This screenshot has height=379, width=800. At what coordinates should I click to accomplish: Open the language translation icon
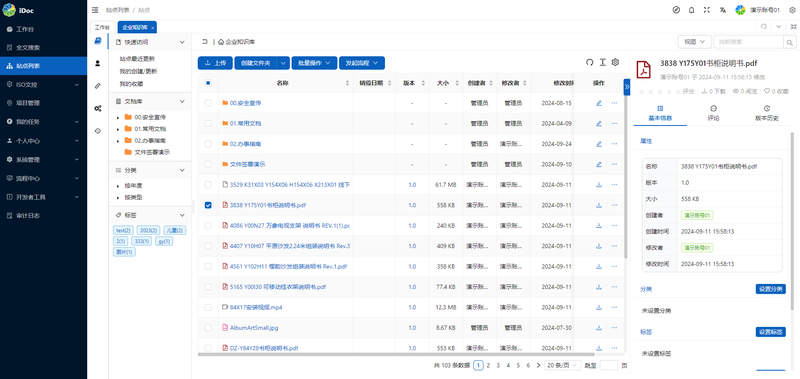pos(722,10)
